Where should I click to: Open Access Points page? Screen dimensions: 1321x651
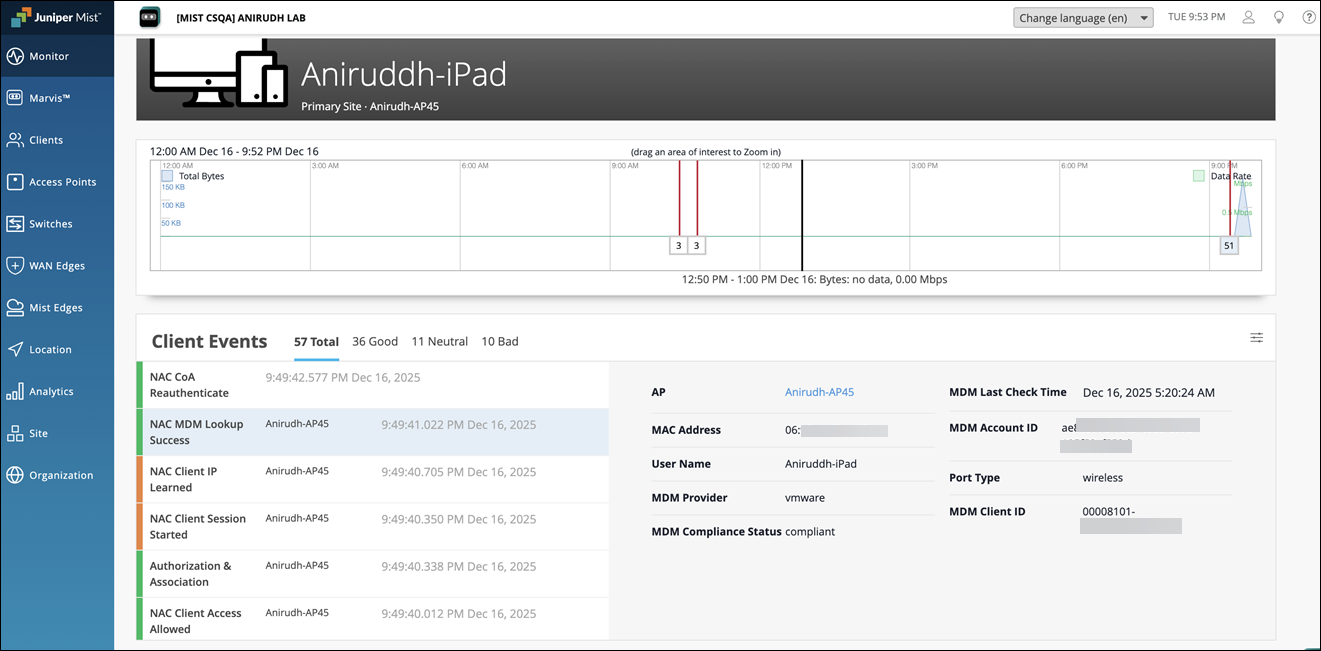62,182
